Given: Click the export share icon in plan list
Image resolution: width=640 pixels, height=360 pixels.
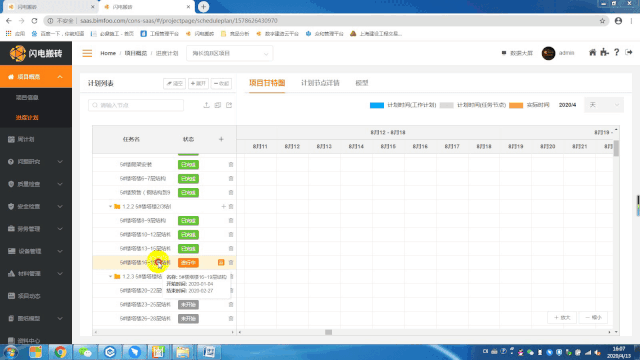Looking at the screenshot, I should point(229,105).
